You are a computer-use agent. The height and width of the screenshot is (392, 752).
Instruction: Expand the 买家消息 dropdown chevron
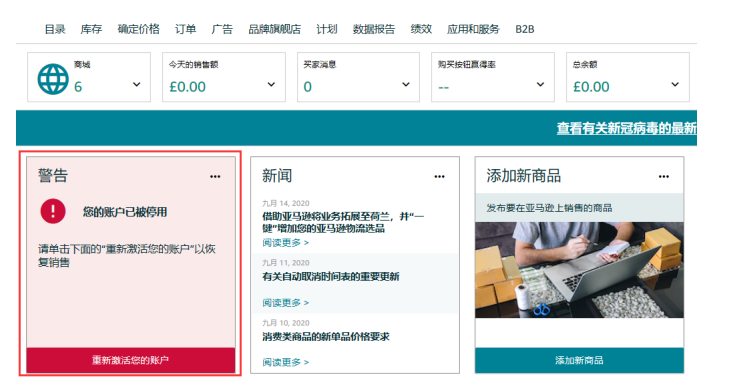coord(406,84)
